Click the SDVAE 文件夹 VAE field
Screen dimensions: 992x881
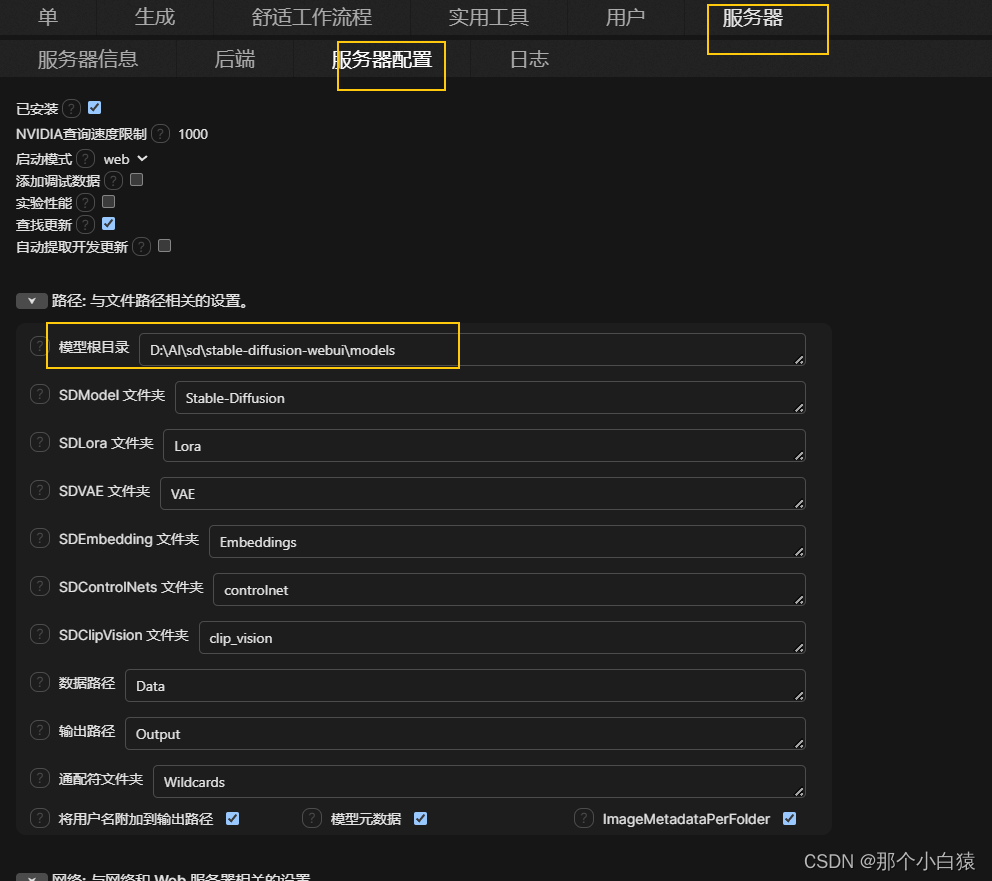pos(483,494)
